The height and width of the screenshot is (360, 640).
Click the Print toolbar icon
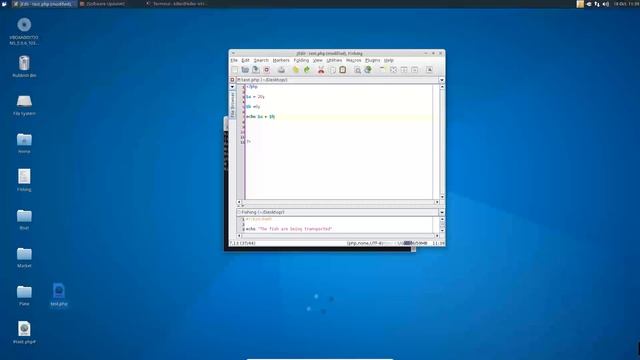(281, 70)
